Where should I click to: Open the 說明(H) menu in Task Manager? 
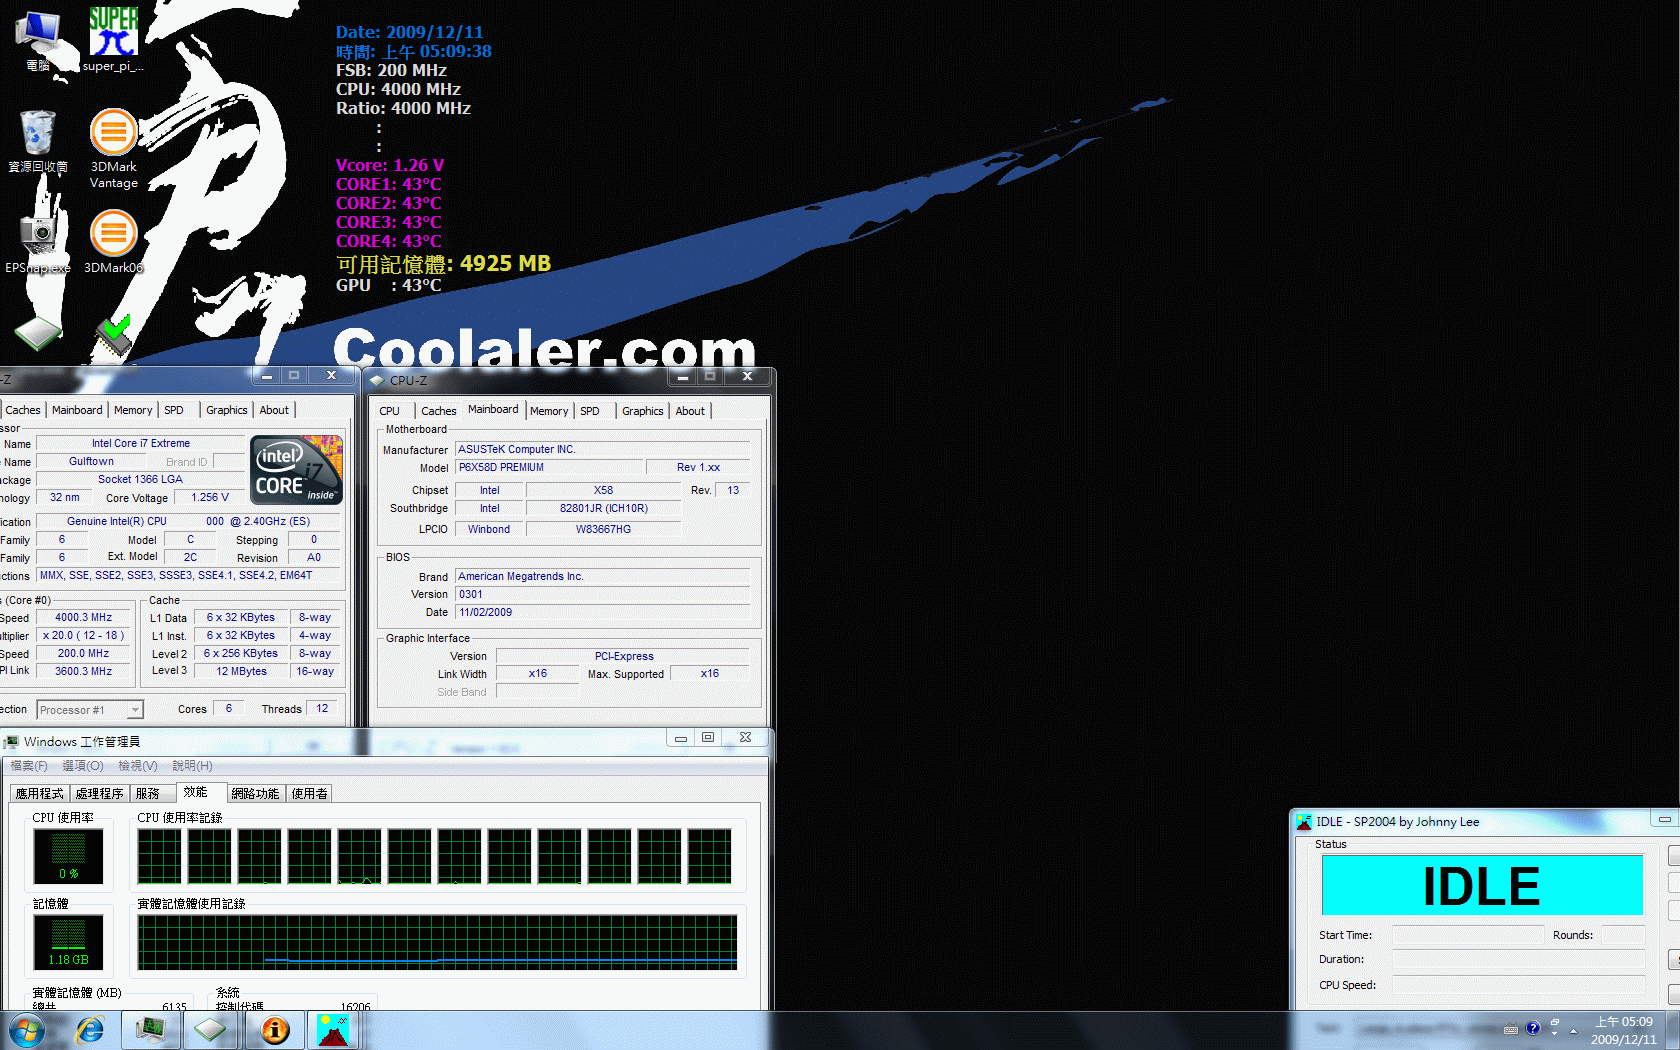[192, 766]
